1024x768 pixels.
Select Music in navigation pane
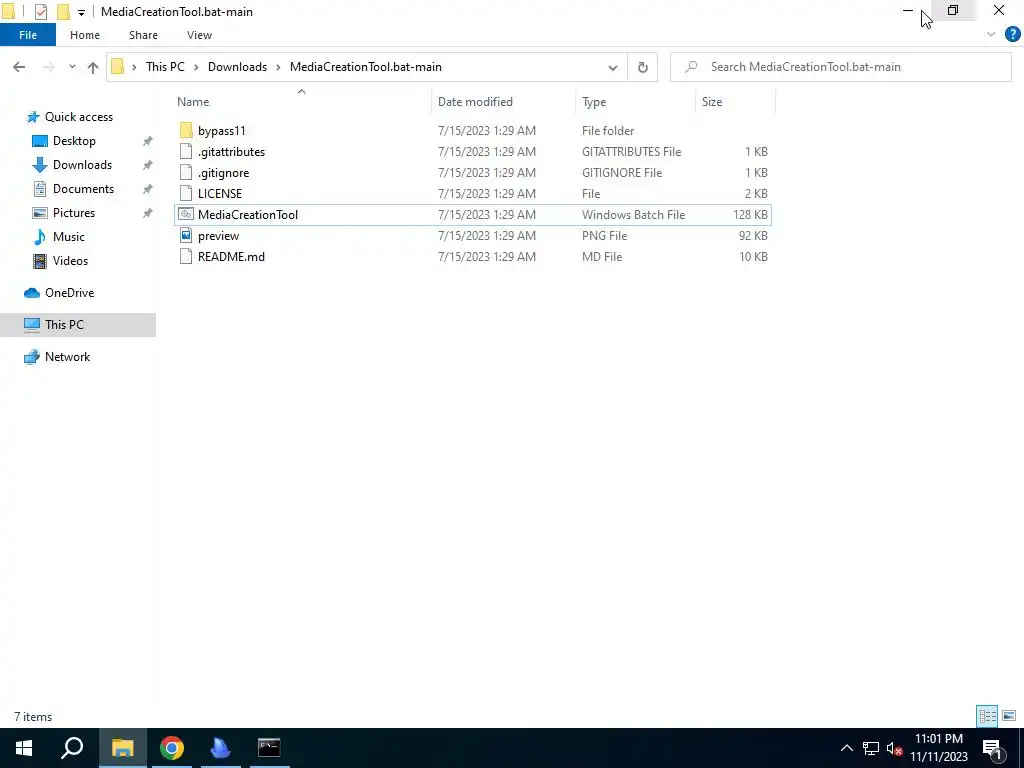(x=69, y=236)
